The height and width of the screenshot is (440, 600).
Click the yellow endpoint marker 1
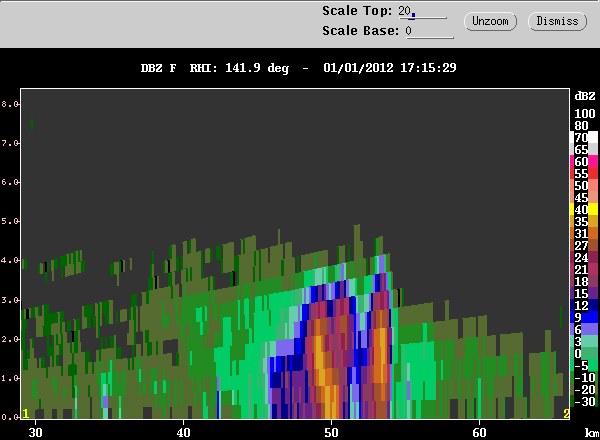(x=26, y=413)
